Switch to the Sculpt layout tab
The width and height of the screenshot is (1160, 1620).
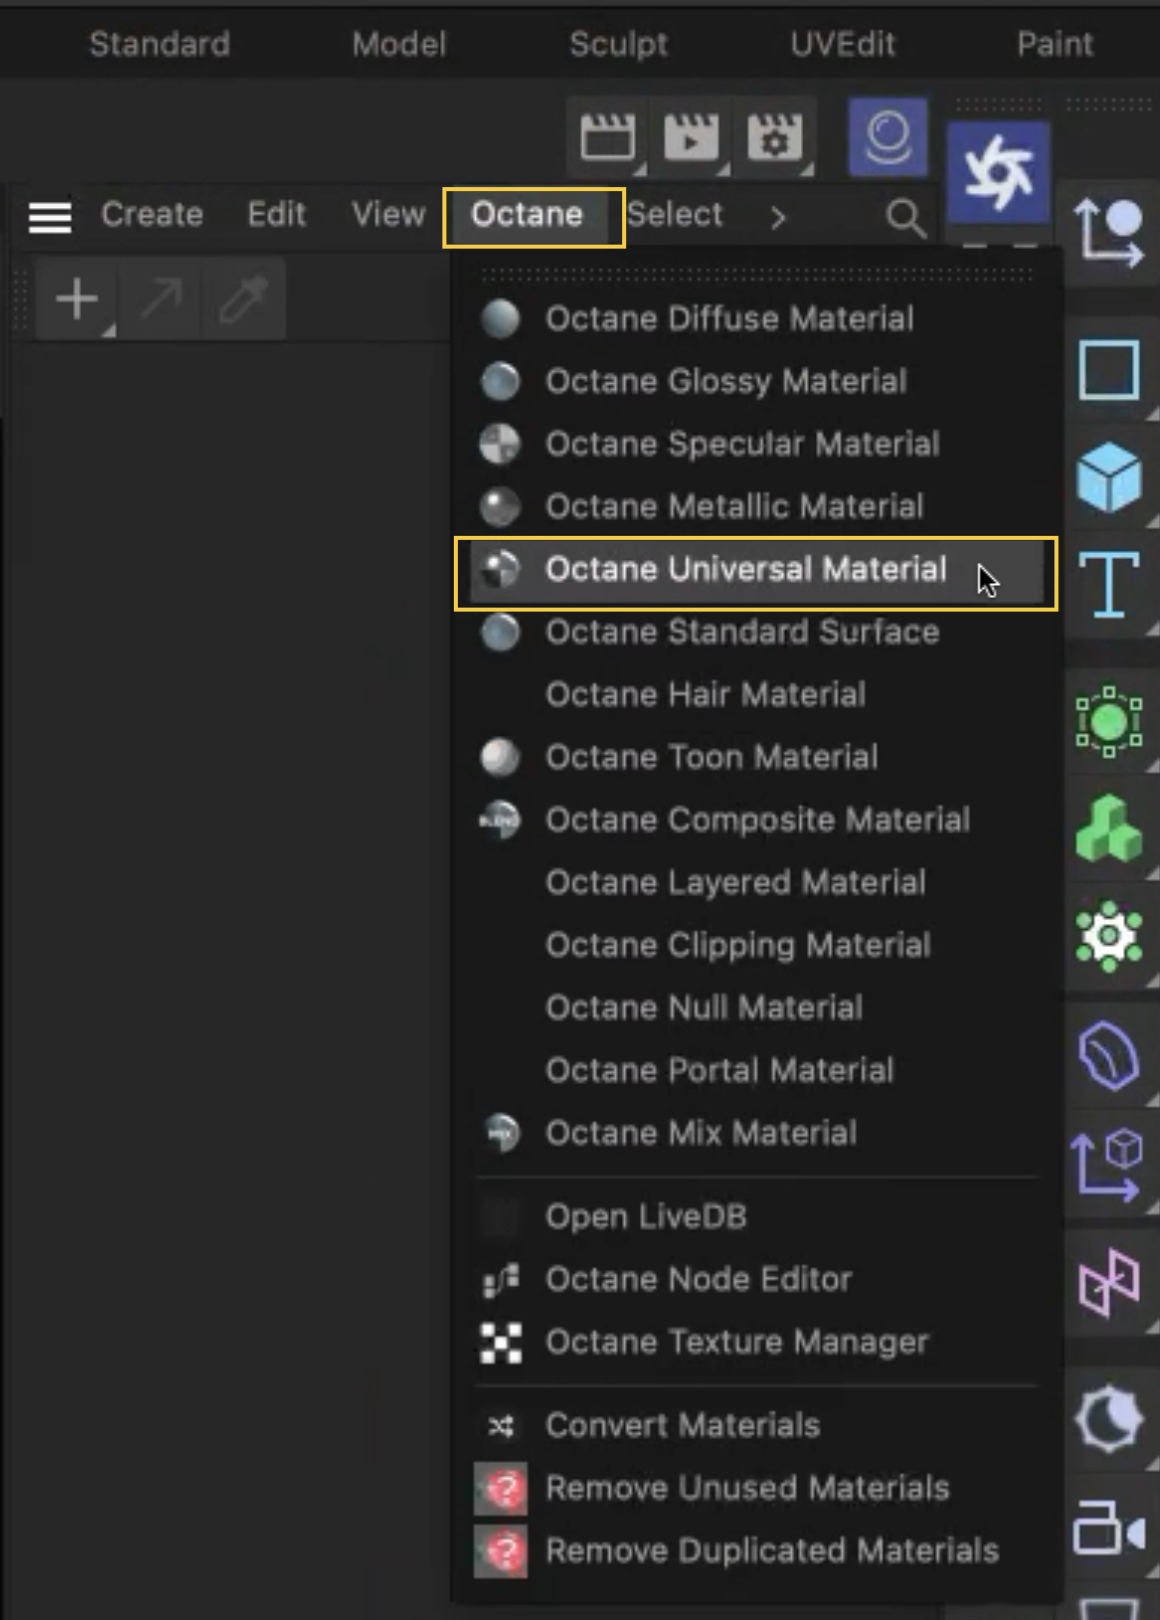(x=618, y=44)
